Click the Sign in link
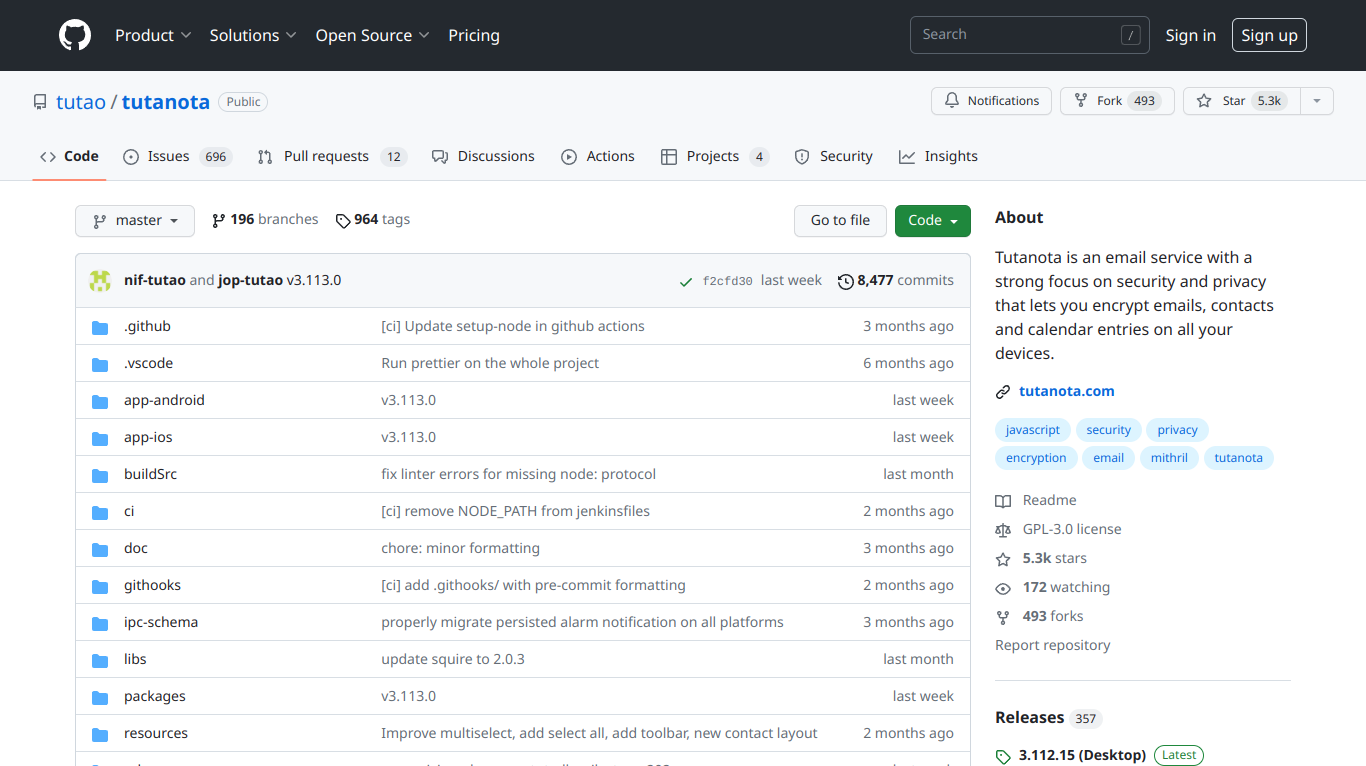 point(1191,35)
